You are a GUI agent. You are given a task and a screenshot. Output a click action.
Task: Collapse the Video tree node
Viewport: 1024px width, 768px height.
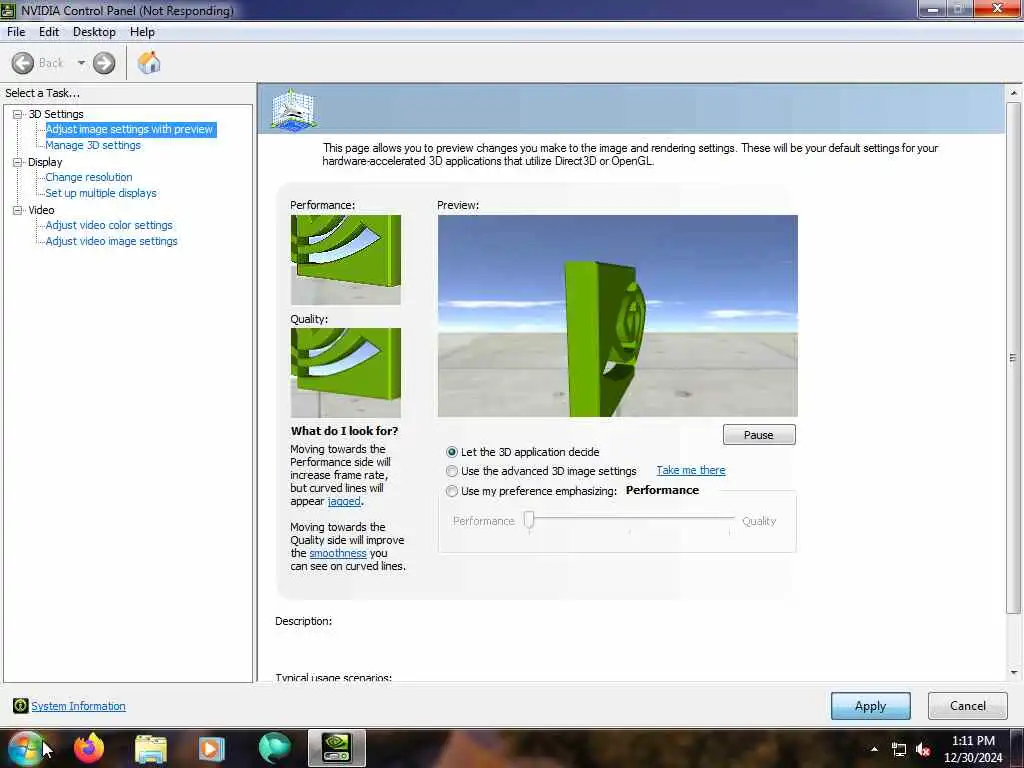pyautogui.click(x=18, y=210)
